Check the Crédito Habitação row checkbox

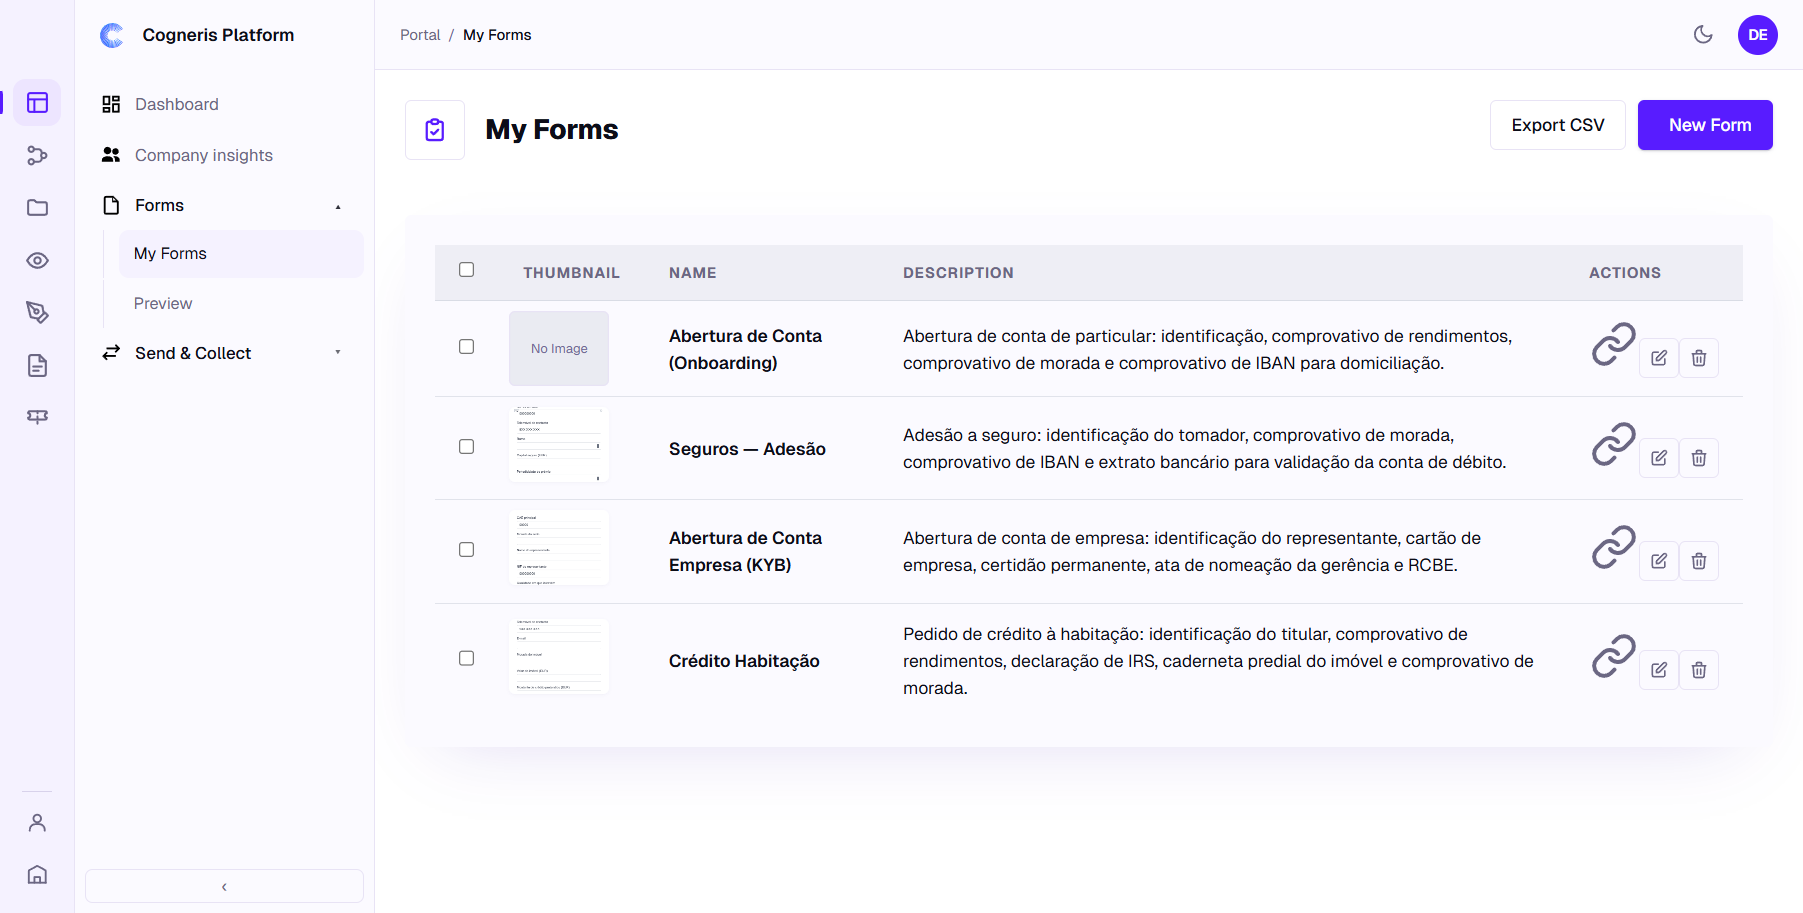(x=466, y=658)
